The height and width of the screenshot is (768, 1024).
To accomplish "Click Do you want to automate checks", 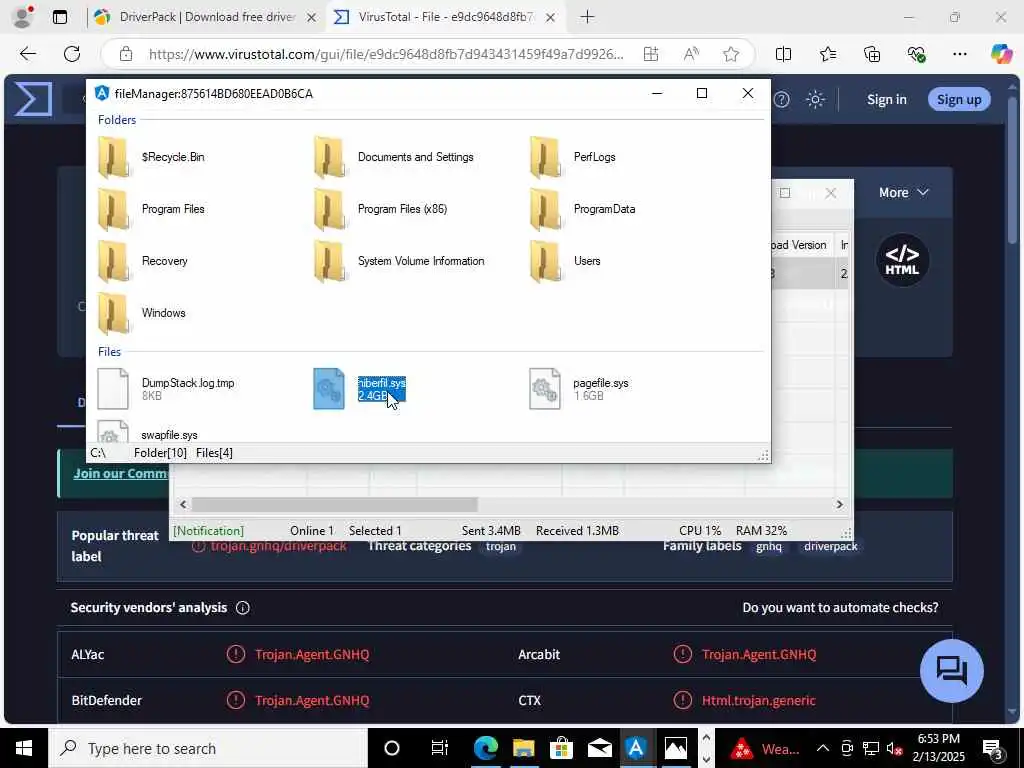I will pyautogui.click(x=840, y=607).
